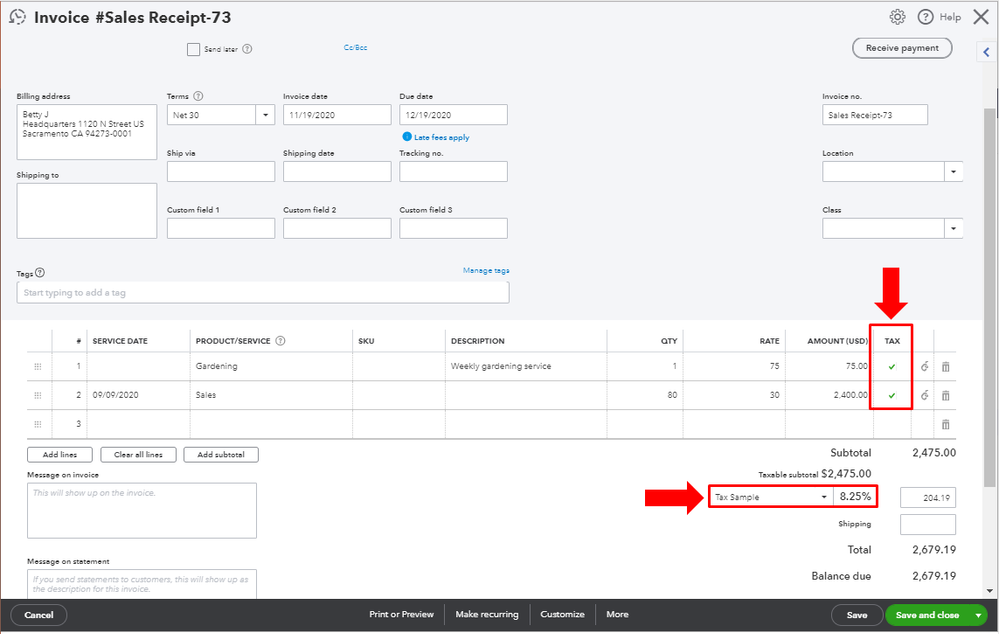Delete the Sales line with trash icon

click(x=945, y=395)
